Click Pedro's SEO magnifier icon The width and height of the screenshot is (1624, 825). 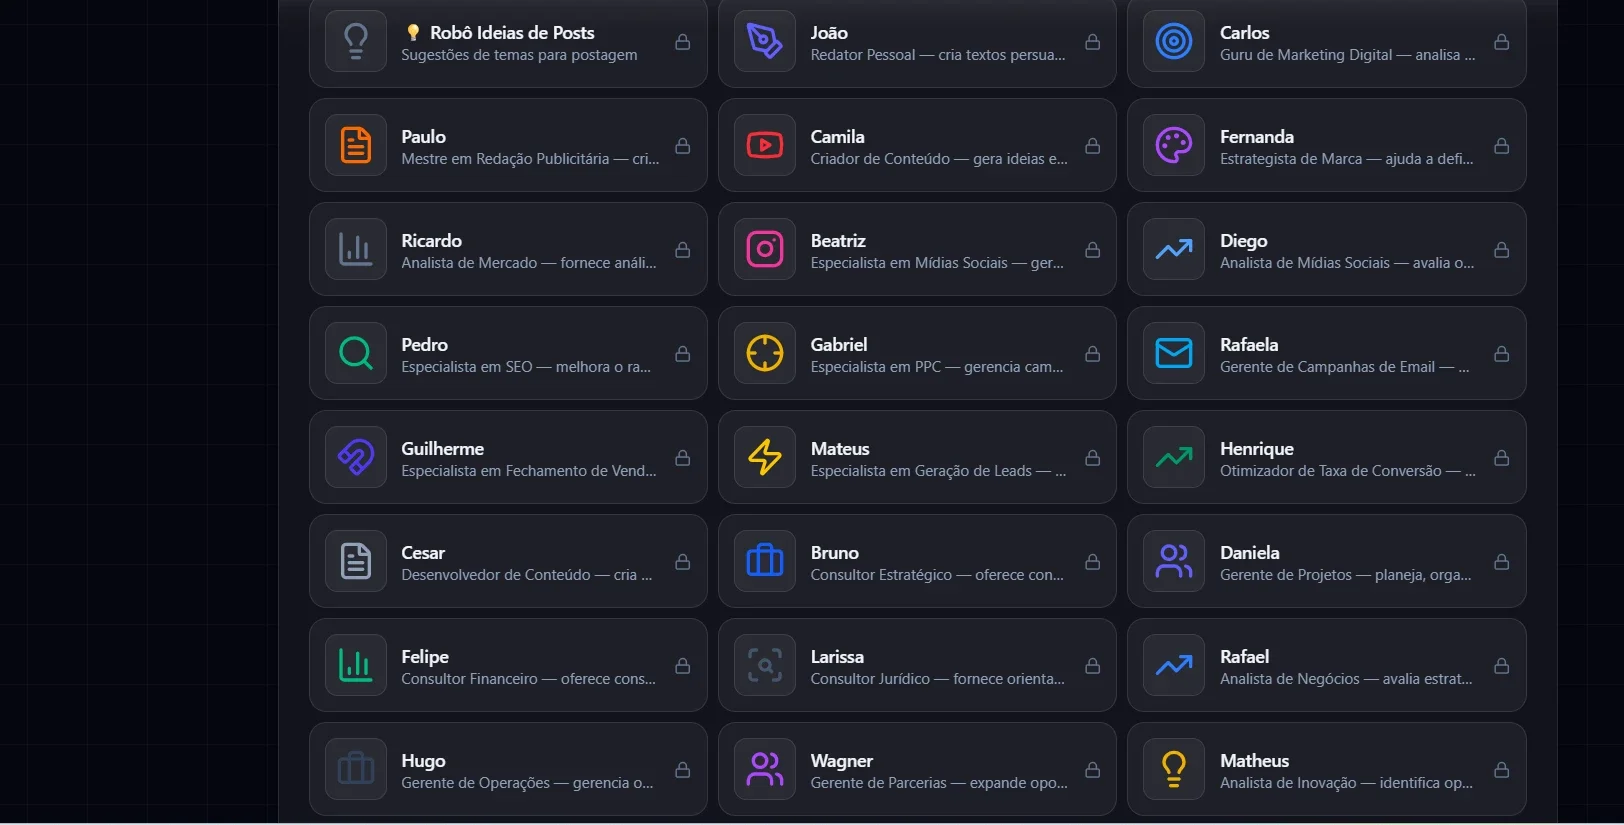[356, 353]
